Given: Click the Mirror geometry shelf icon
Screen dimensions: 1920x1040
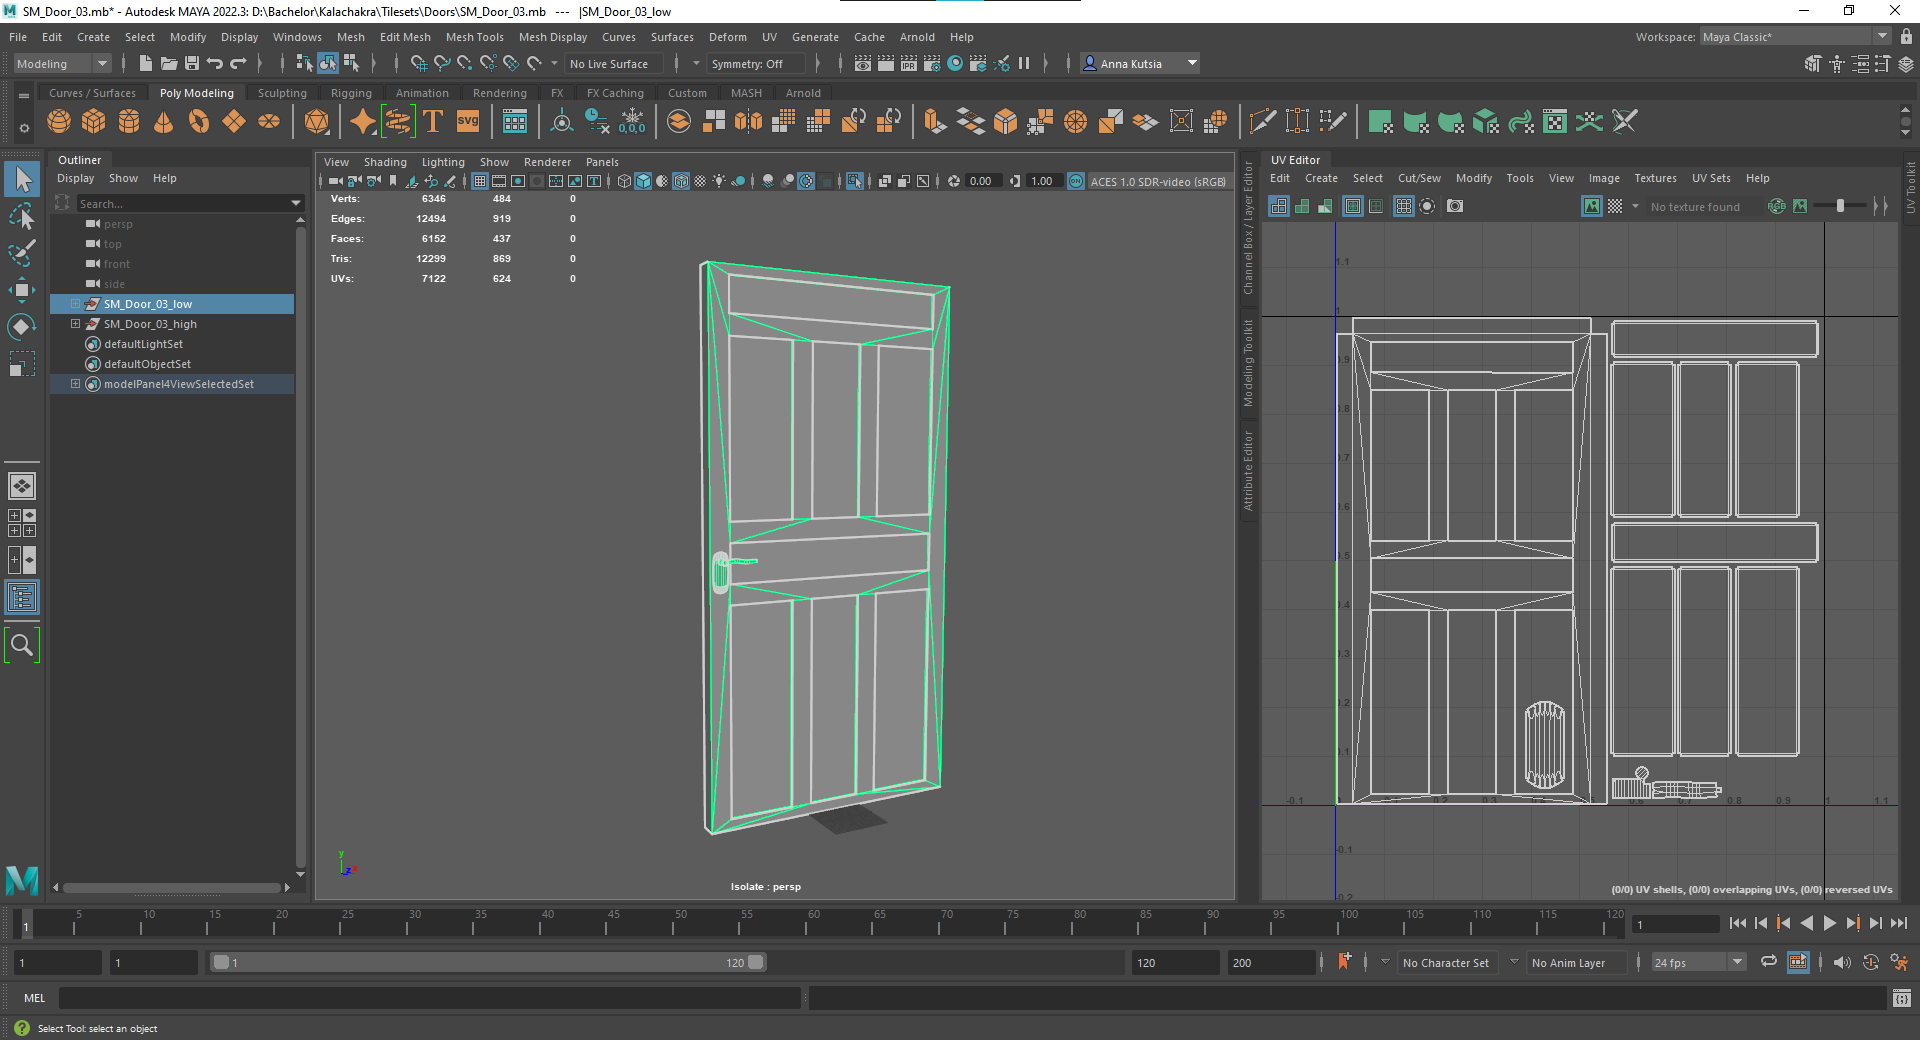Looking at the screenshot, I should [x=748, y=122].
